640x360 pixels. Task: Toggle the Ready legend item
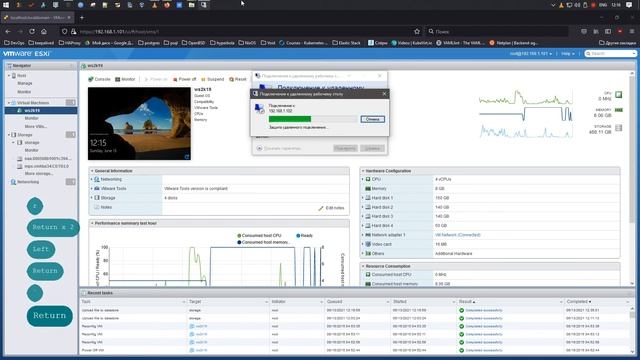[304, 236]
